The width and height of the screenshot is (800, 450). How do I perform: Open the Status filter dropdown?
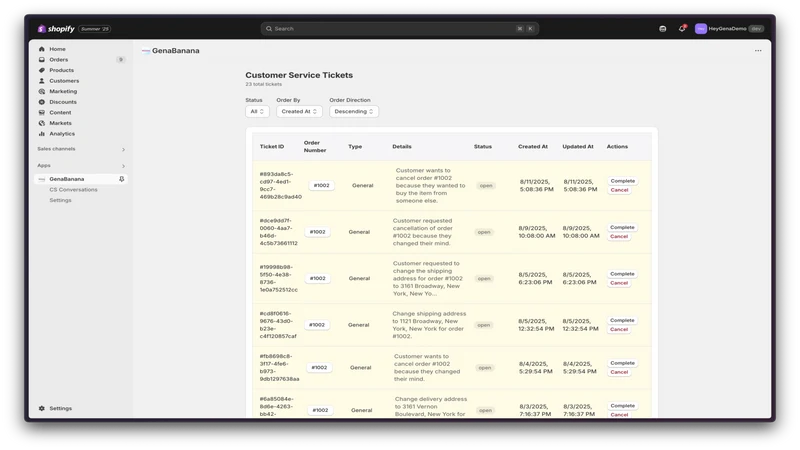[x=257, y=111]
